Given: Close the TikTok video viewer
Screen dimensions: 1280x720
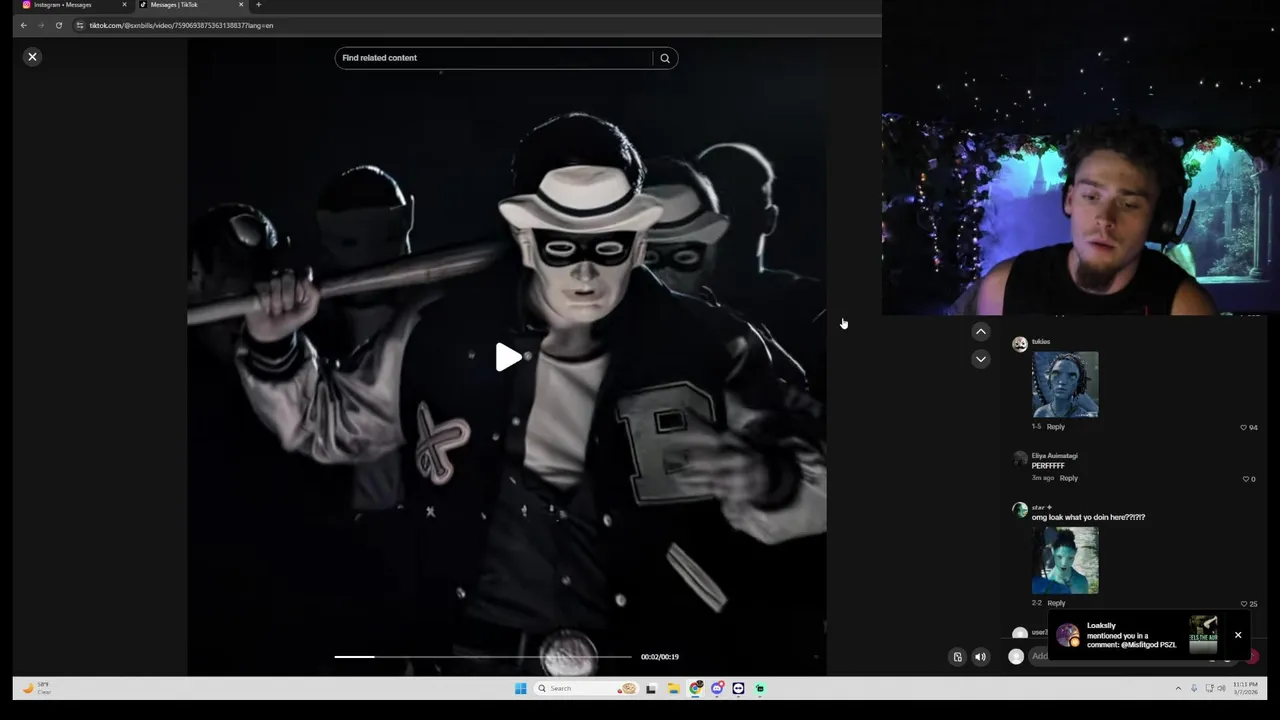Looking at the screenshot, I should (x=32, y=57).
